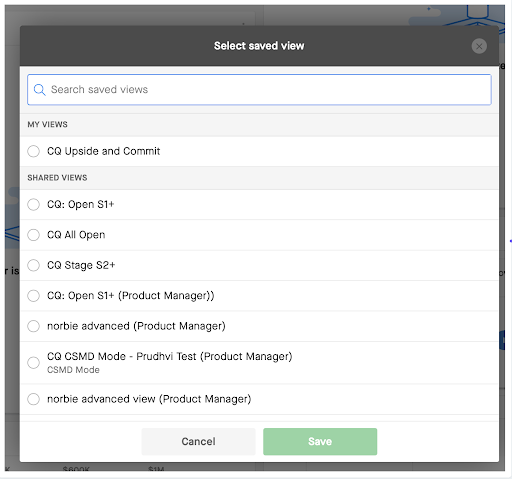
Task: Choose norbie advanced (Product Manager) radio button
Action: click(x=33, y=326)
